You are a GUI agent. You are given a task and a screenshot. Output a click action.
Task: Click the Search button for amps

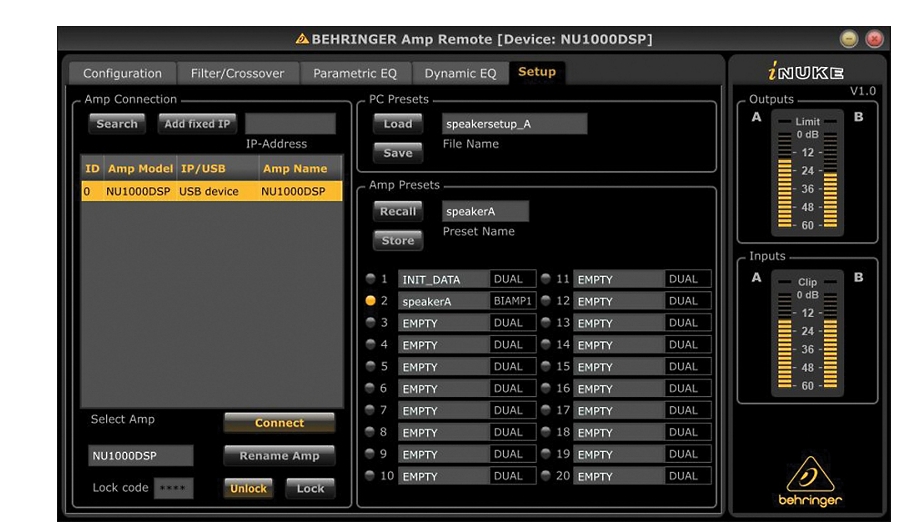(117, 124)
